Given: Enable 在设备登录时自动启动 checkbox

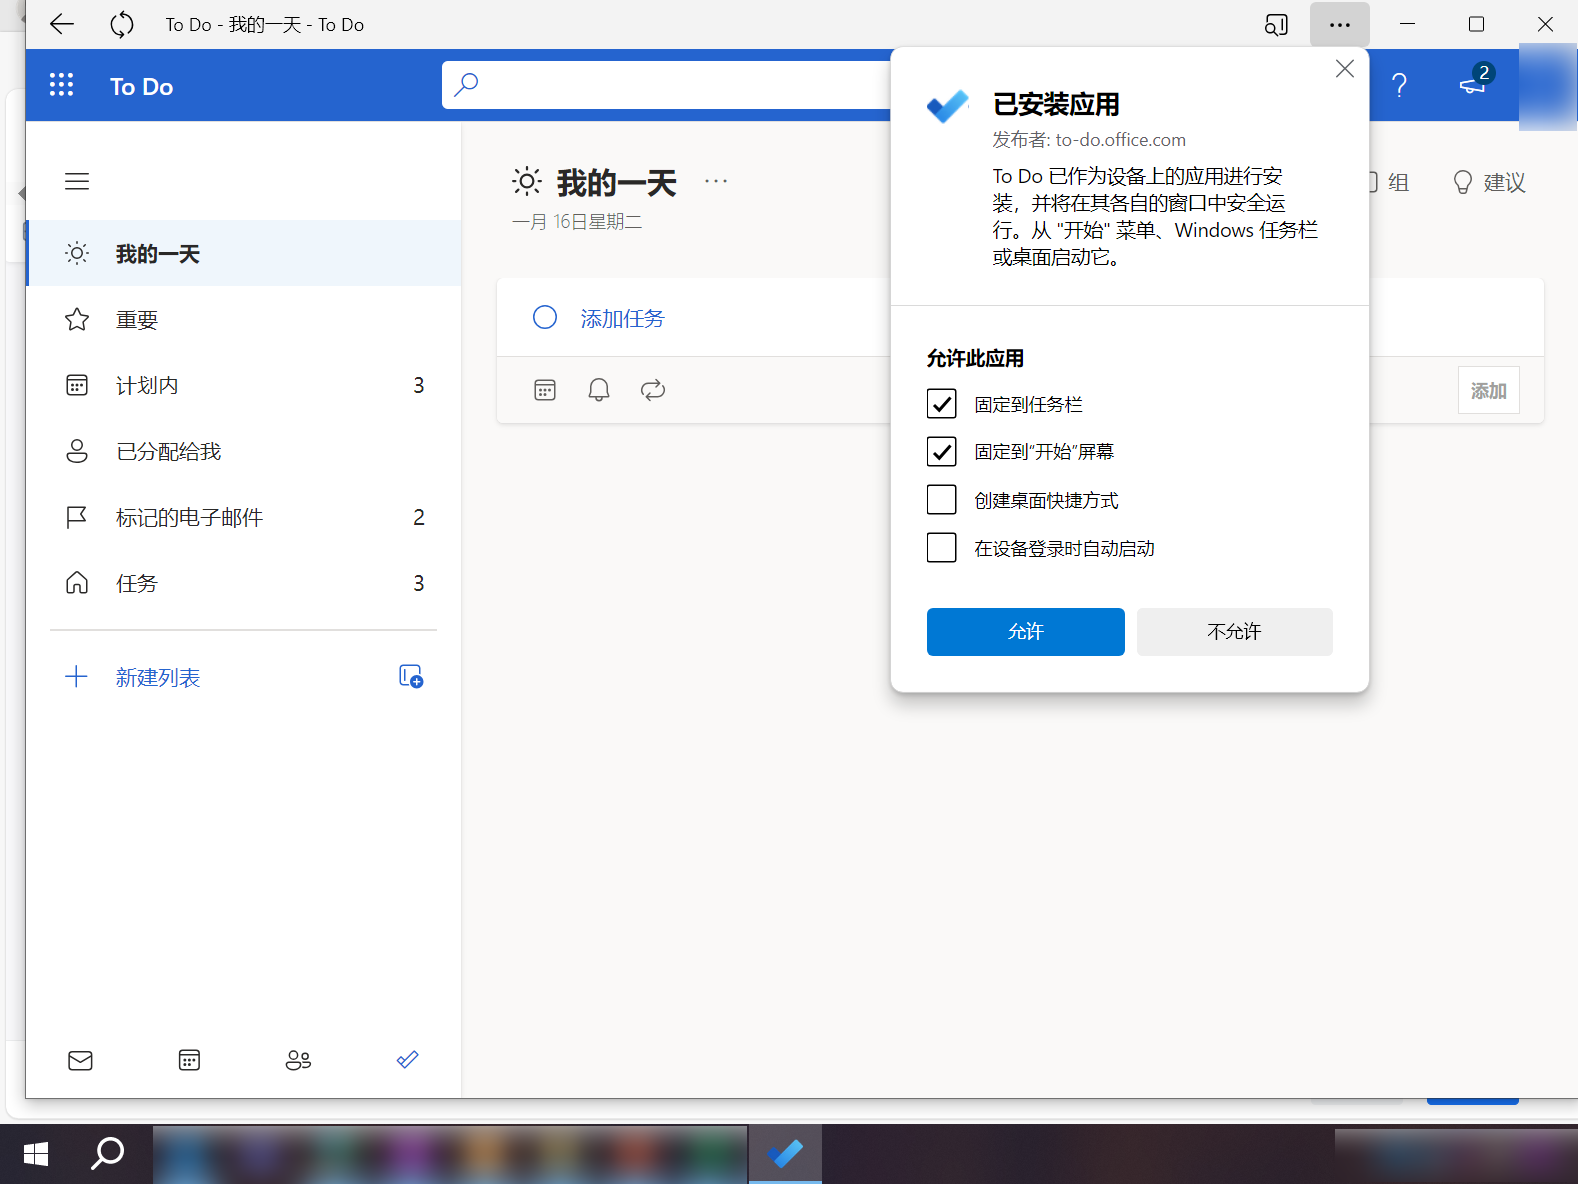Looking at the screenshot, I should tap(941, 548).
